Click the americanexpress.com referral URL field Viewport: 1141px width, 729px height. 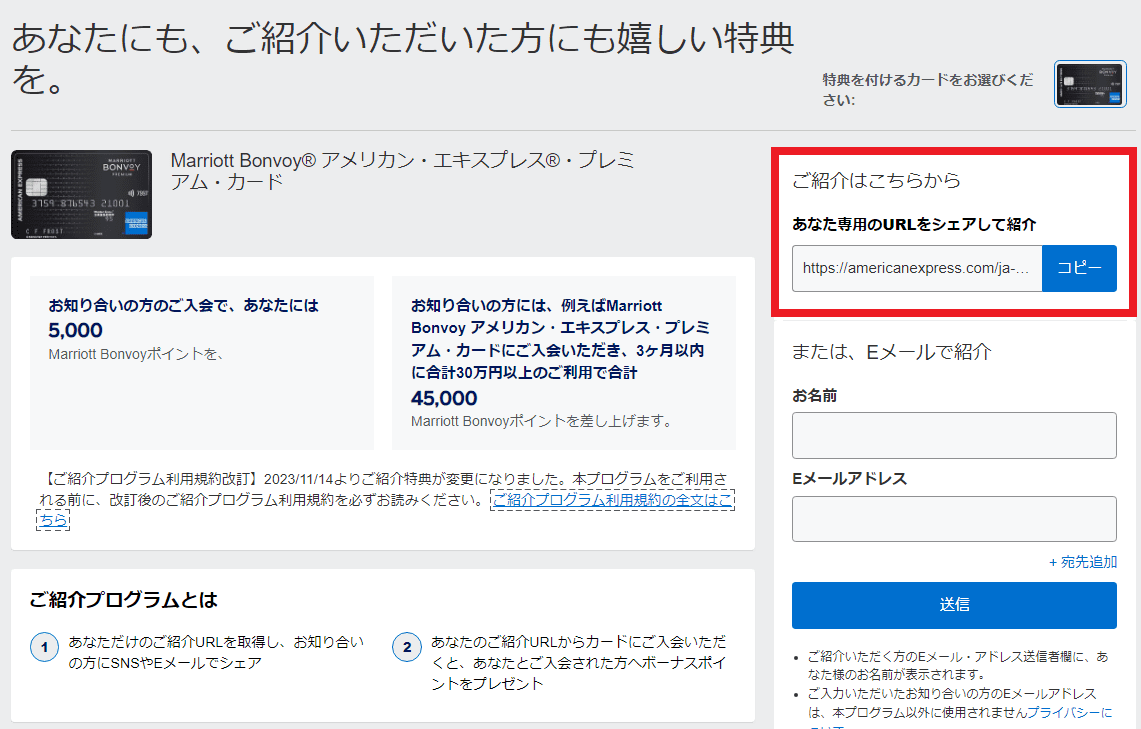(917, 268)
